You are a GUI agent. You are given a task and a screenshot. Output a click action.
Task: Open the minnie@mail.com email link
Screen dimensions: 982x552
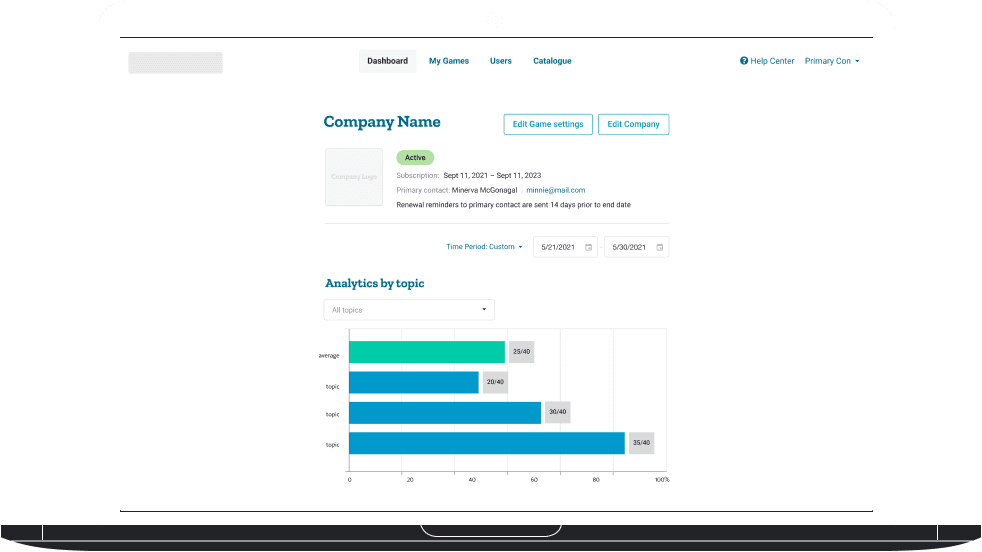tap(556, 190)
